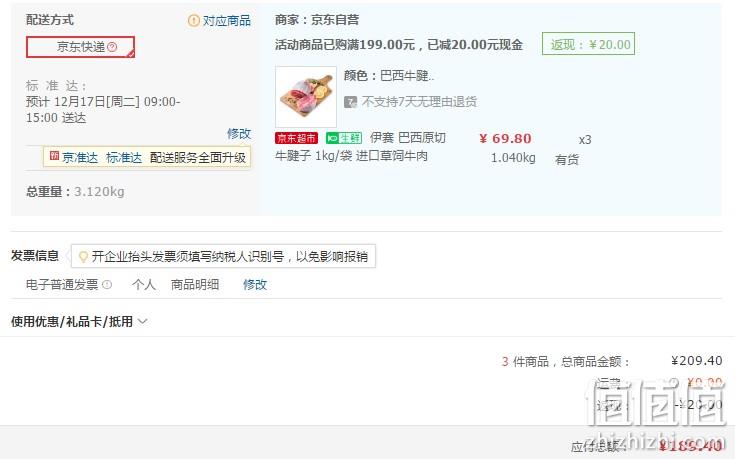Click 修改 under delivery time
Viewport: 735px width, 459px height.
(239, 134)
